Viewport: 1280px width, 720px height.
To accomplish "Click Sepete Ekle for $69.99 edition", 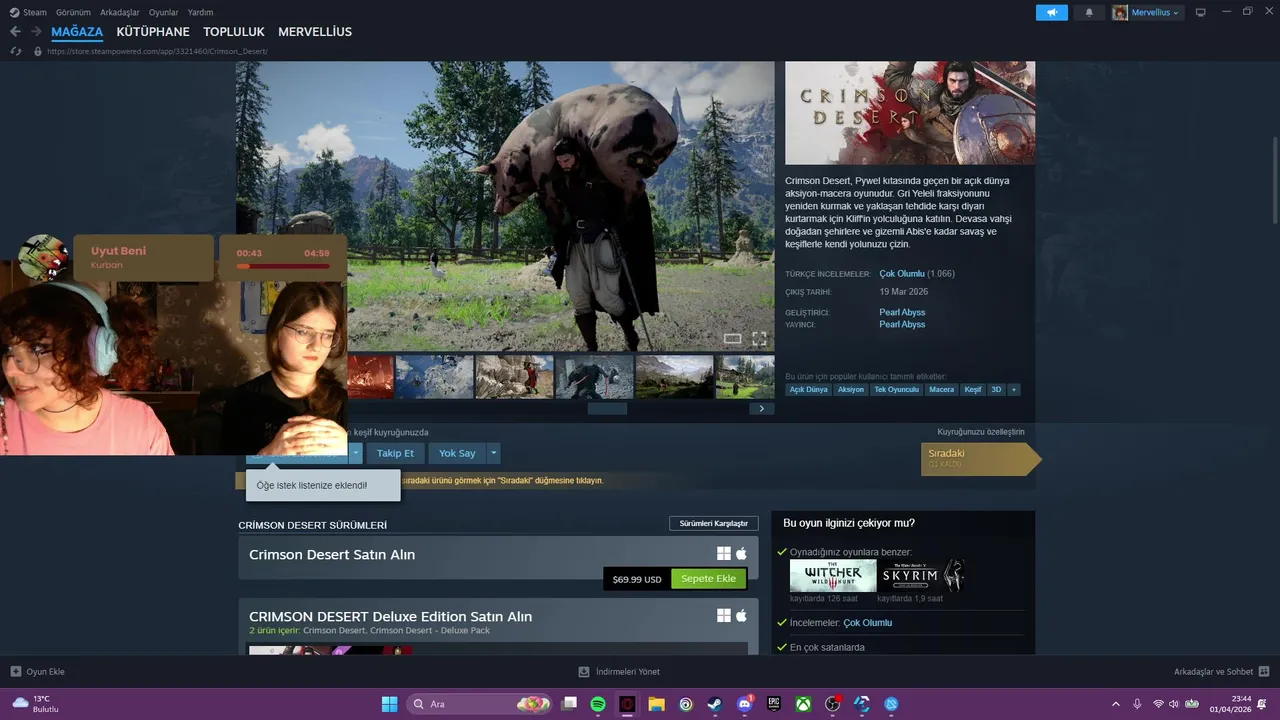I will [x=708, y=579].
